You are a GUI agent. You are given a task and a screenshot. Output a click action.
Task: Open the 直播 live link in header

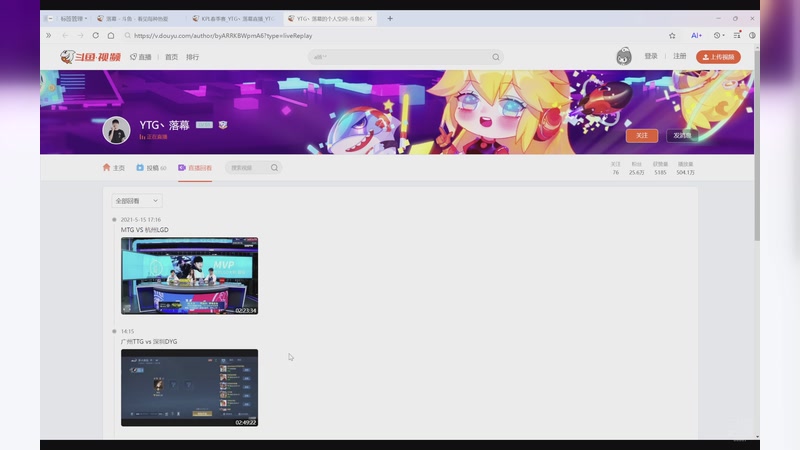pos(141,57)
